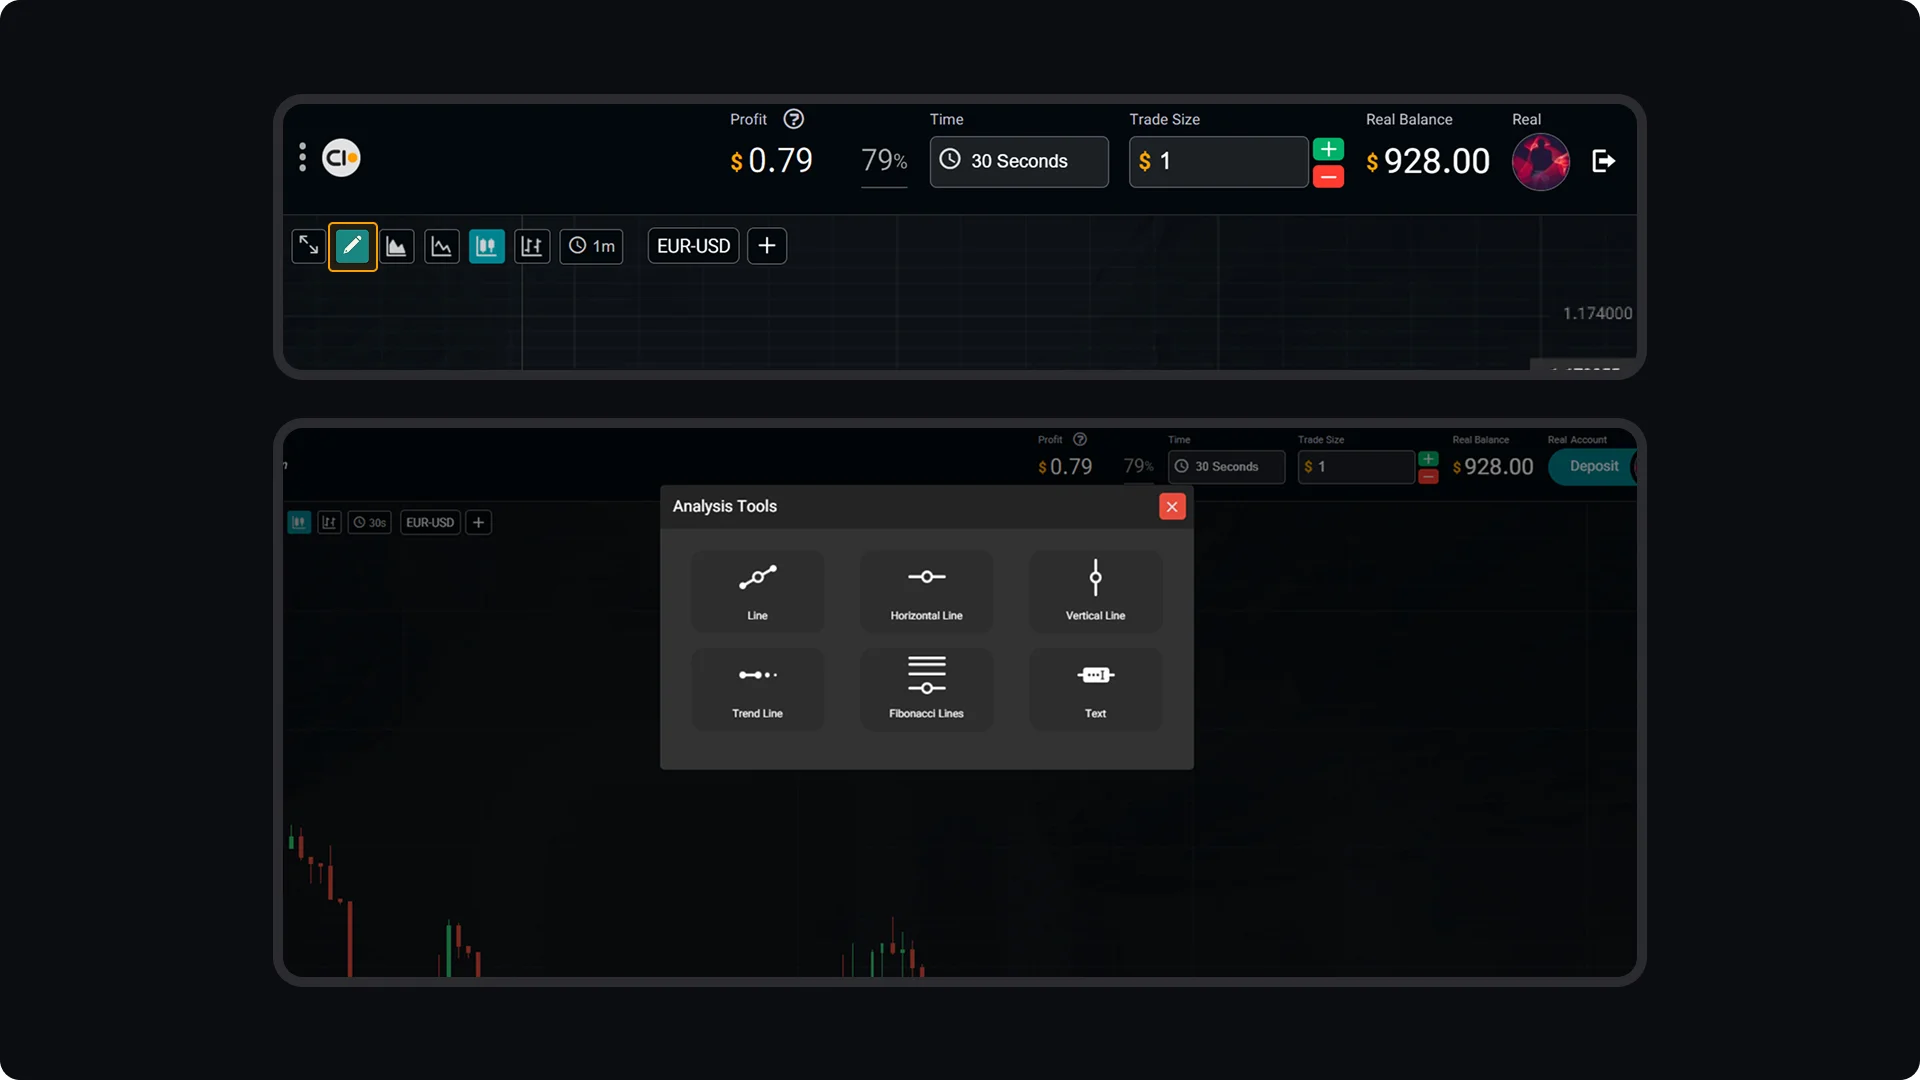The image size is (1920, 1080).
Task: Increase trade size with green plus stepper
Action: point(1328,148)
